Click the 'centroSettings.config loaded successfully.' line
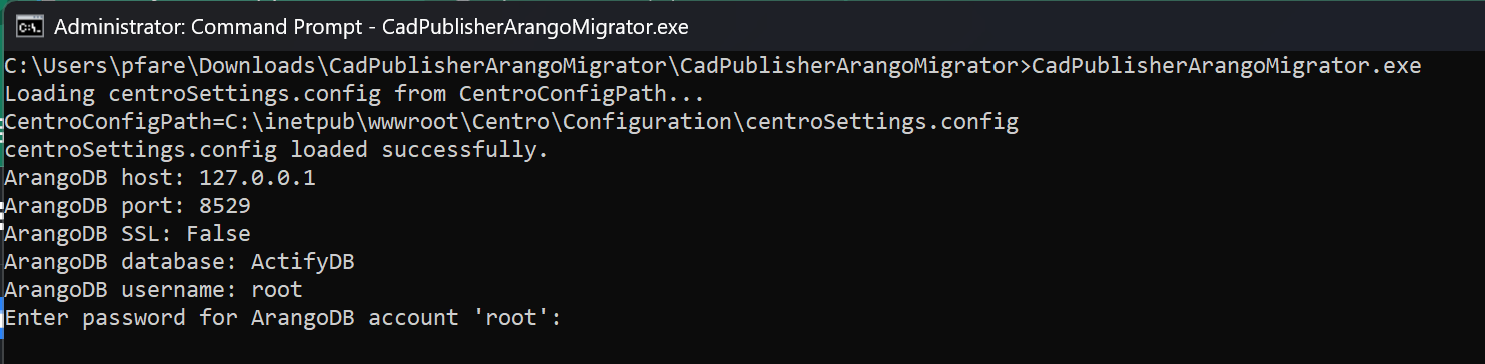This screenshot has height=364, width=1485. [x=278, y=151]
